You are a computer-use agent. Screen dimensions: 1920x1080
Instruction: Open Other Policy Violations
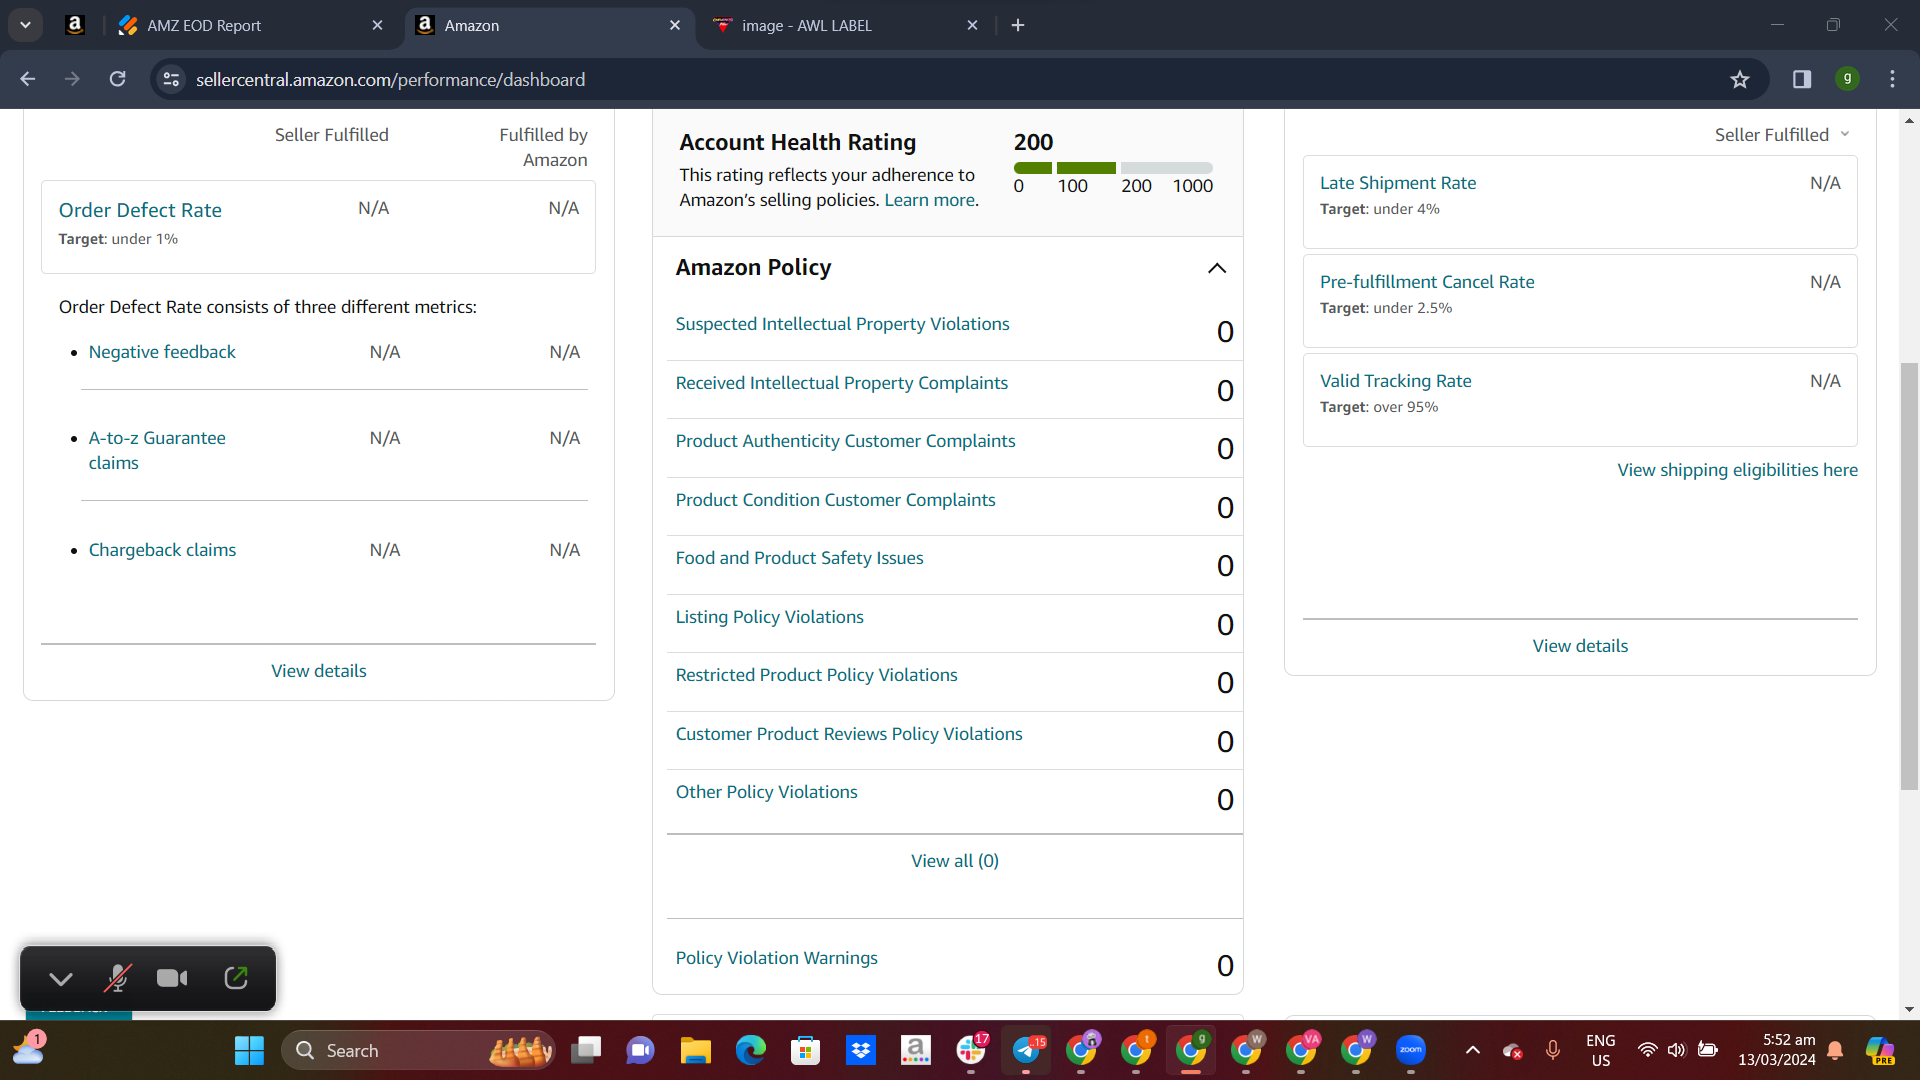pos(766,792)
